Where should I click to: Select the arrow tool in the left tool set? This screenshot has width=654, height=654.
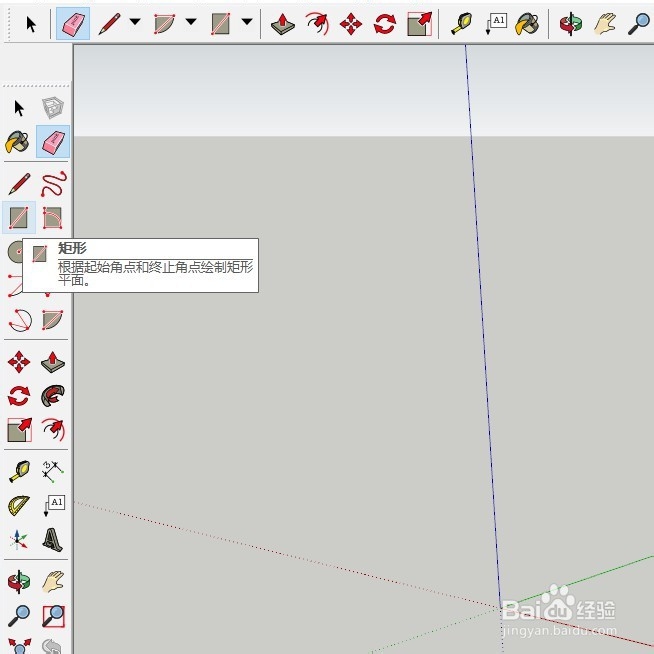(x=19, y=108)
